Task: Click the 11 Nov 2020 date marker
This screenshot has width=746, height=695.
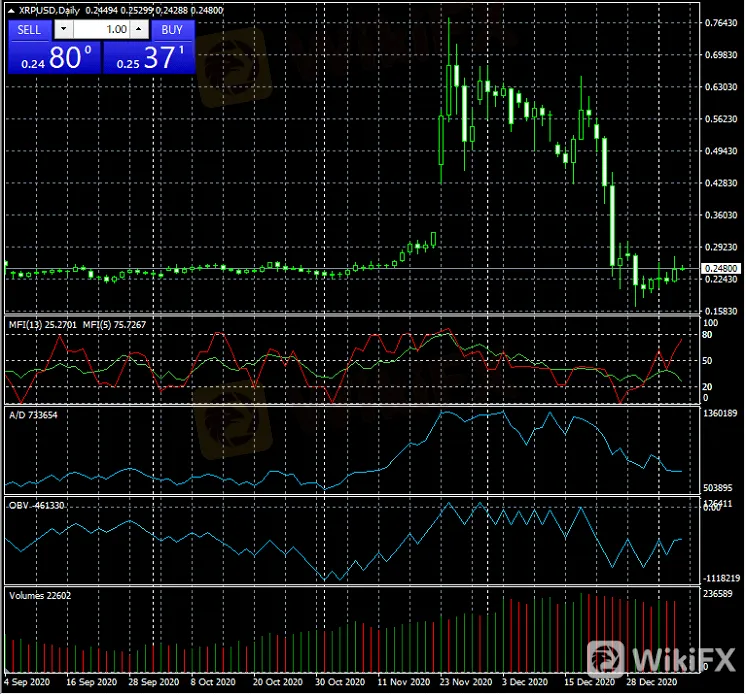Action: click(x=402, y=682)
